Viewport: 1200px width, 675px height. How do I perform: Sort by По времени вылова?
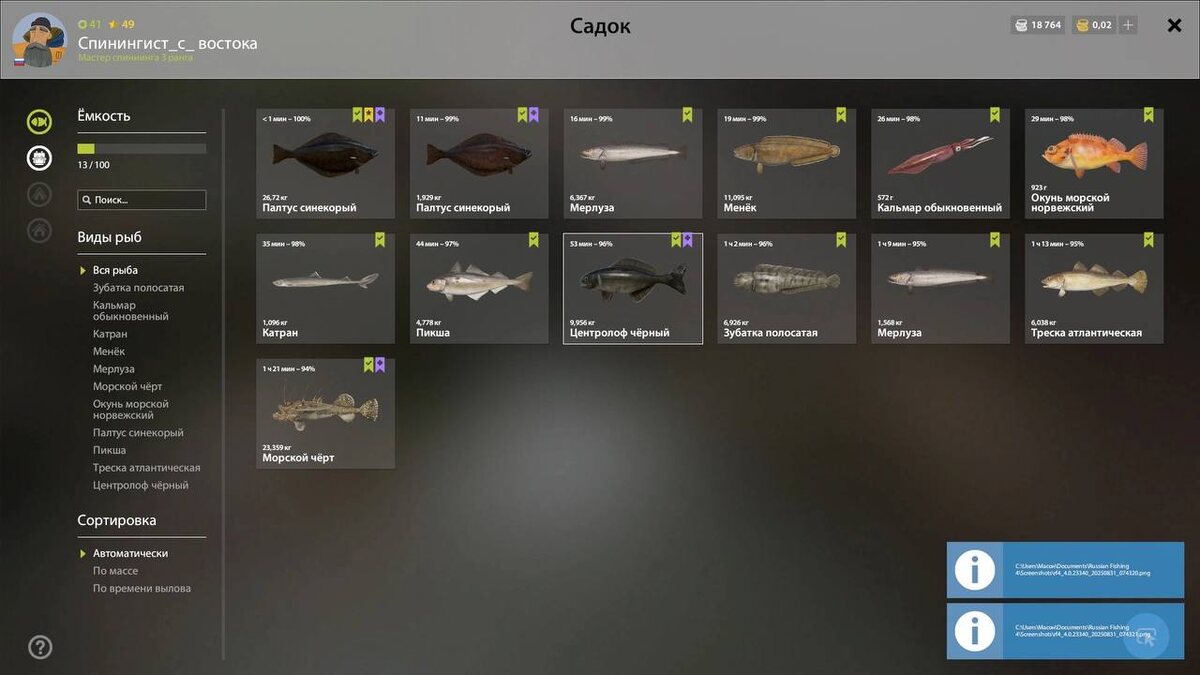142,589
